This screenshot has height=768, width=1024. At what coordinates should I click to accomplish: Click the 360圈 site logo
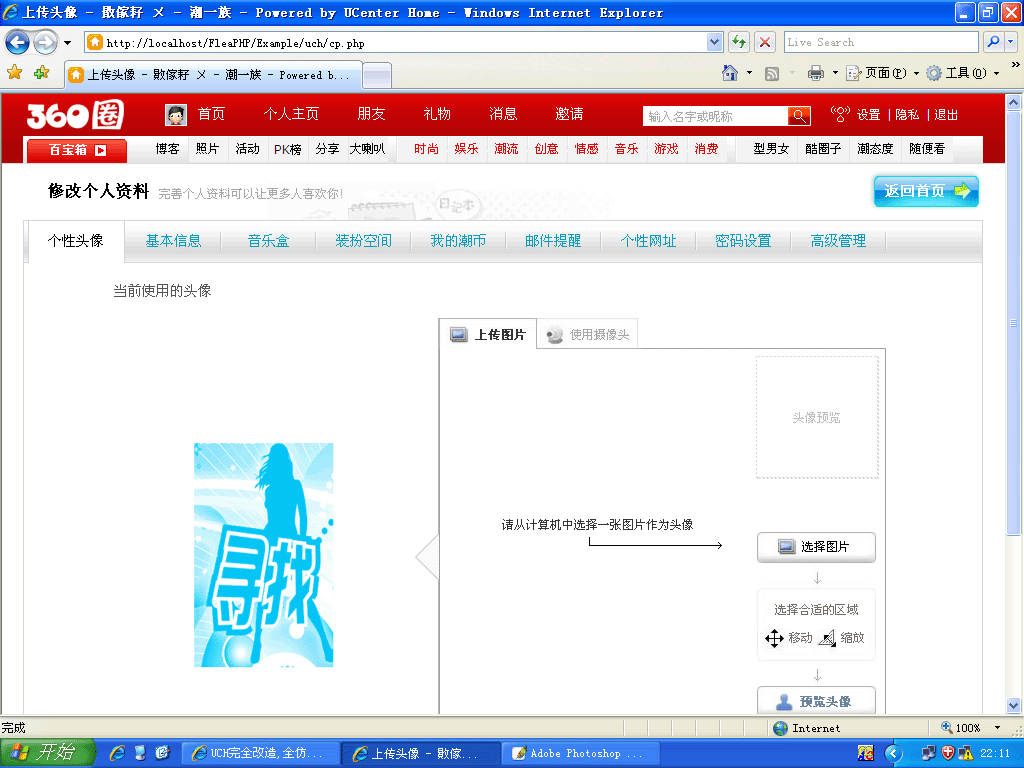(x=76, y=115)
